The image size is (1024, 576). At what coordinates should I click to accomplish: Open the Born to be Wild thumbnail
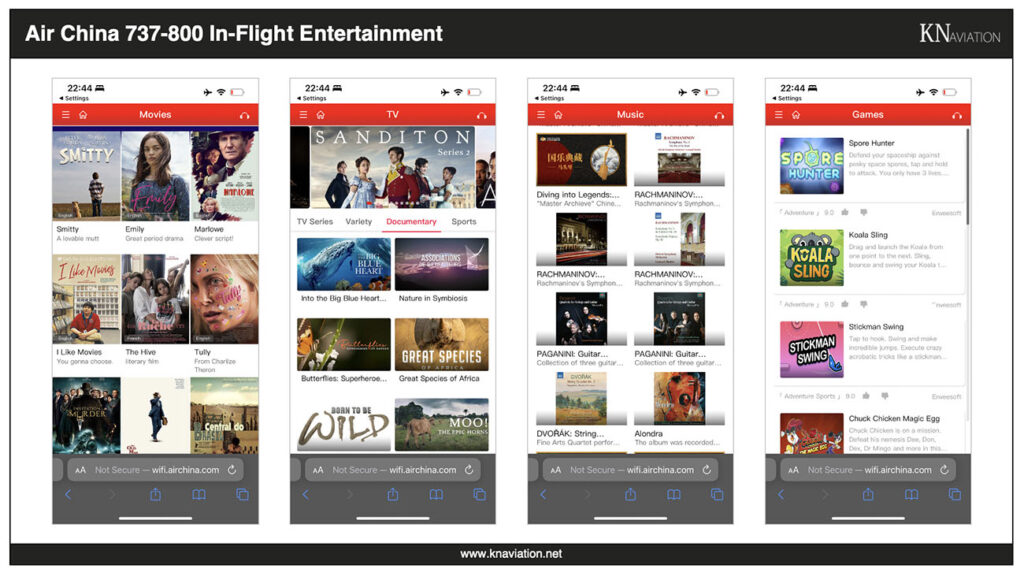pyautogui.click(x=344, y=425)
